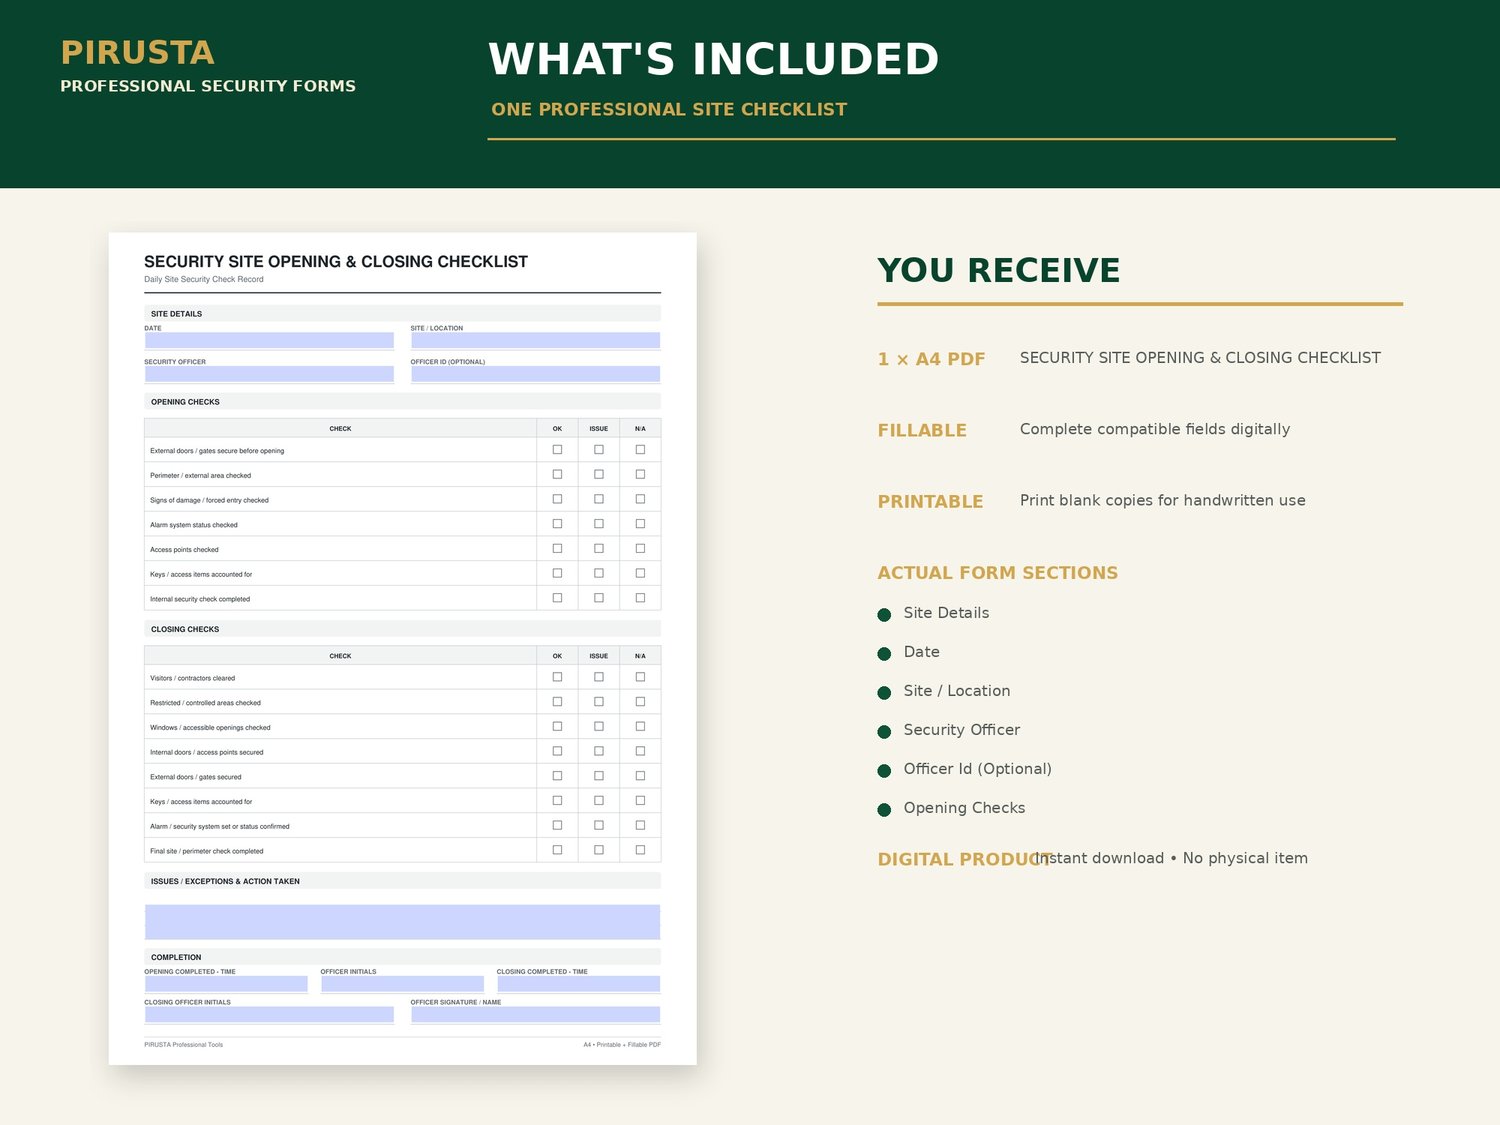This screenshot has height=1125, width=1500.
Task: Click the DIGITAL PRODUCT label
Action: click(964, 859)
